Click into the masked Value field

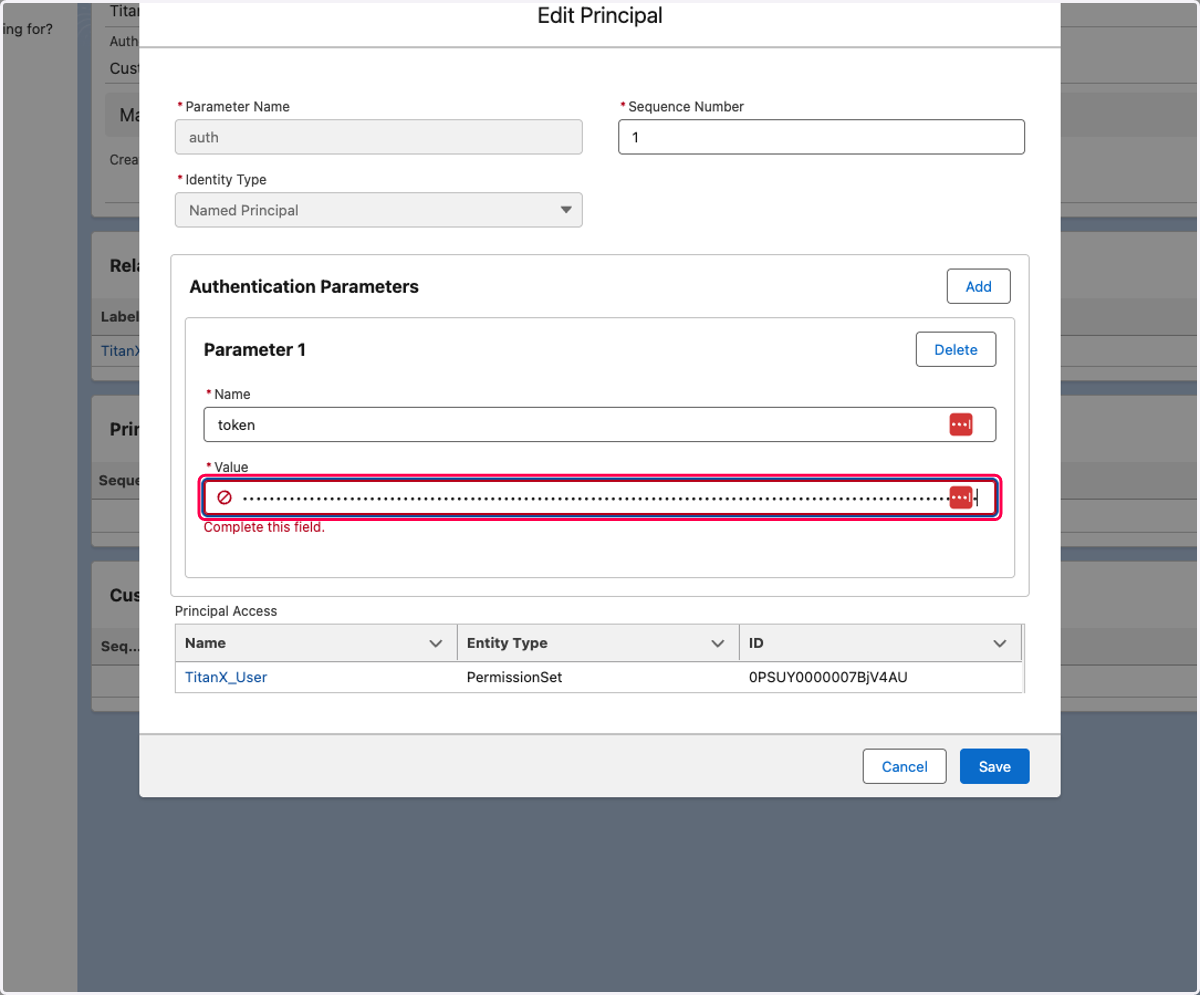599,497
